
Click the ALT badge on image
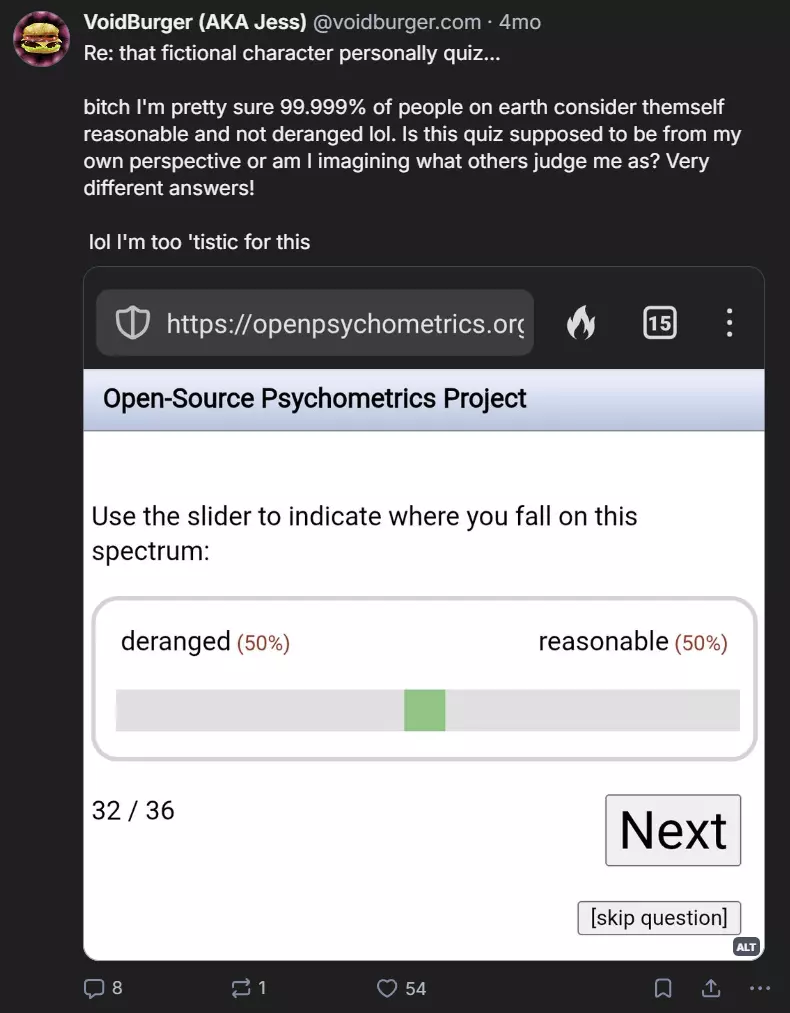point(745,947)
